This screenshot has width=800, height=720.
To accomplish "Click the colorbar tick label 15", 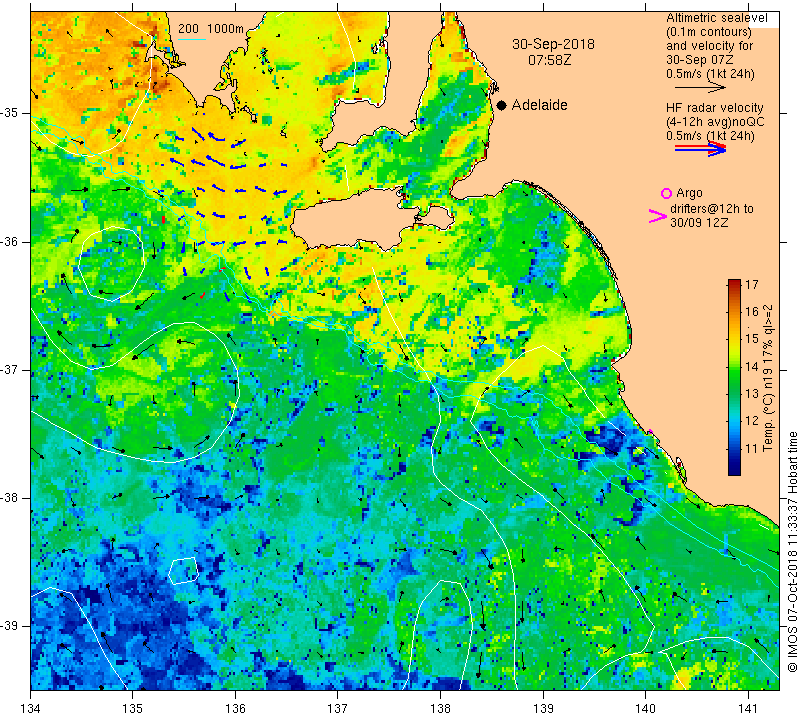I will (x=752, y=339).
